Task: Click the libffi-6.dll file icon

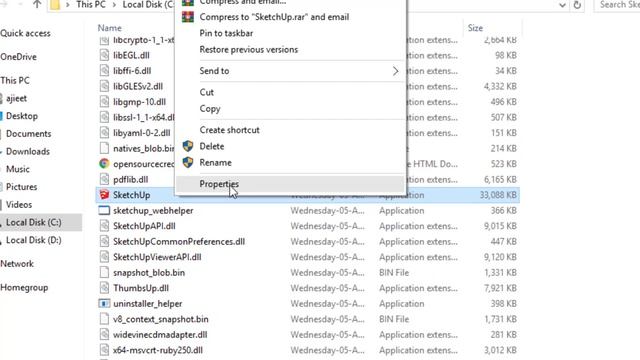Action: [104, 71]
